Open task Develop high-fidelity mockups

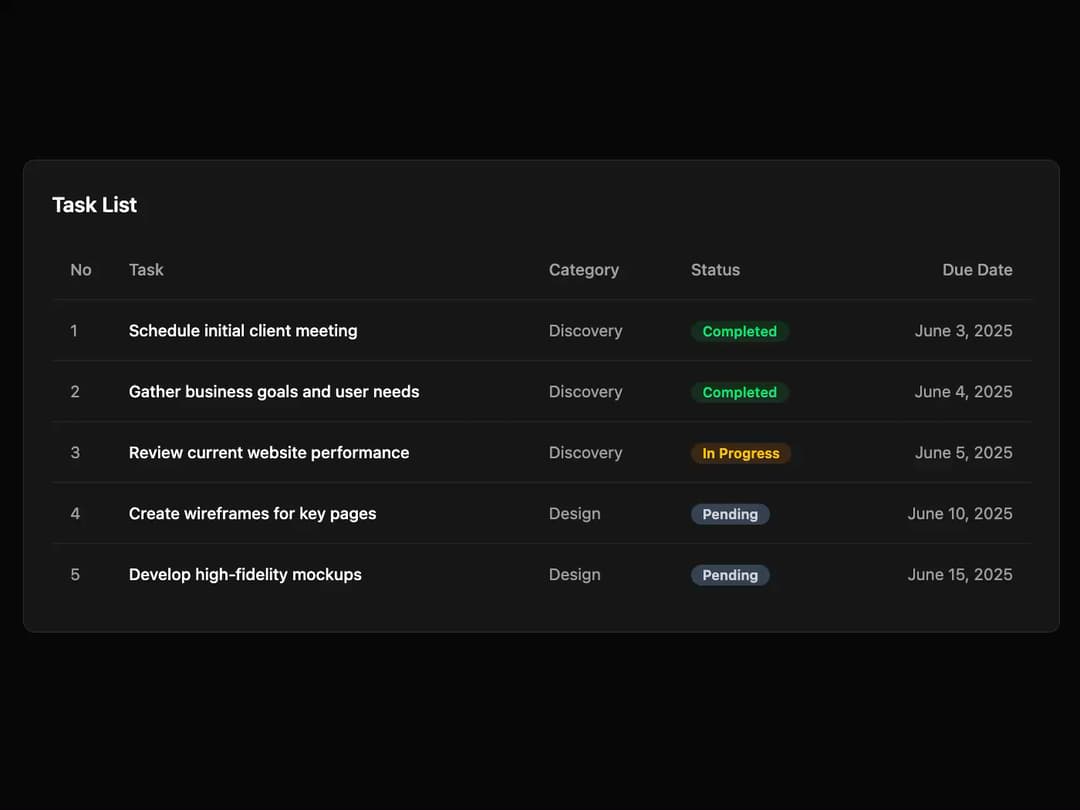coord(245,574)
